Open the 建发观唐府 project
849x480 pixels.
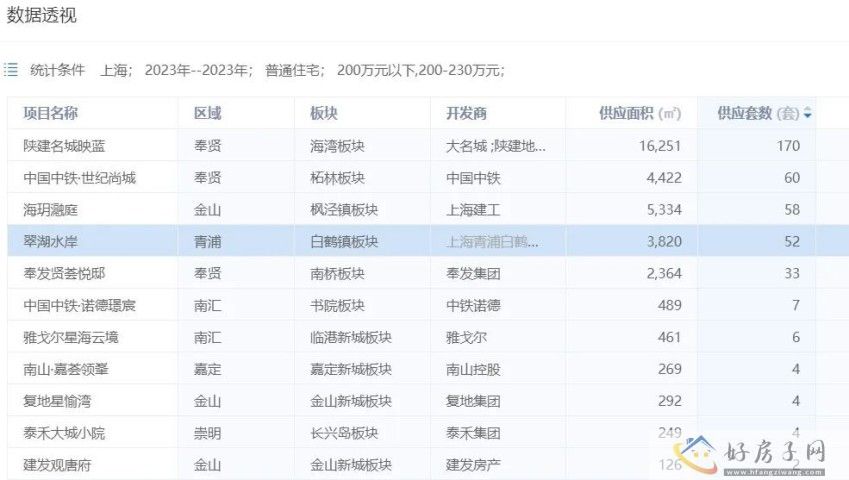click(57, 465)
